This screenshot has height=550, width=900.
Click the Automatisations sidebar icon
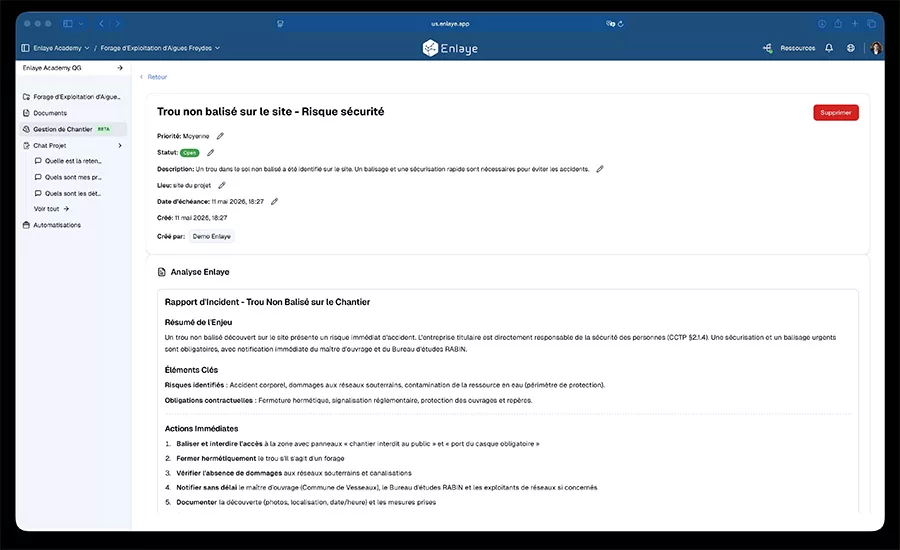(26, 225)
